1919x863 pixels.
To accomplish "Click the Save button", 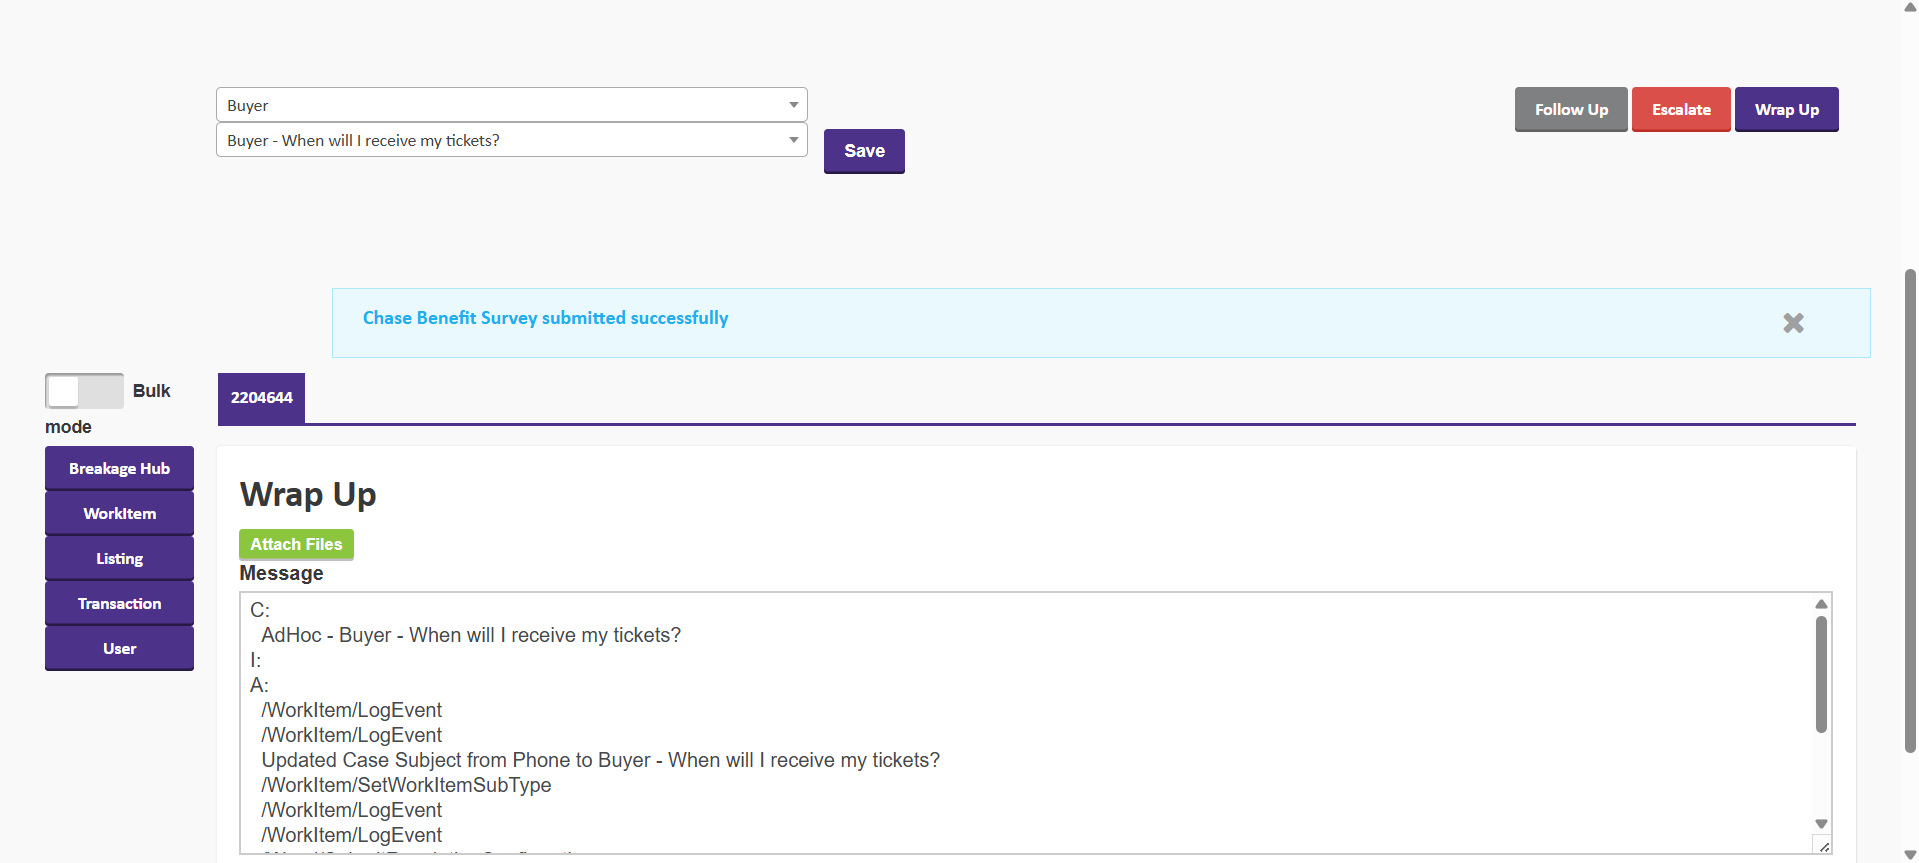I will (864, 151).
